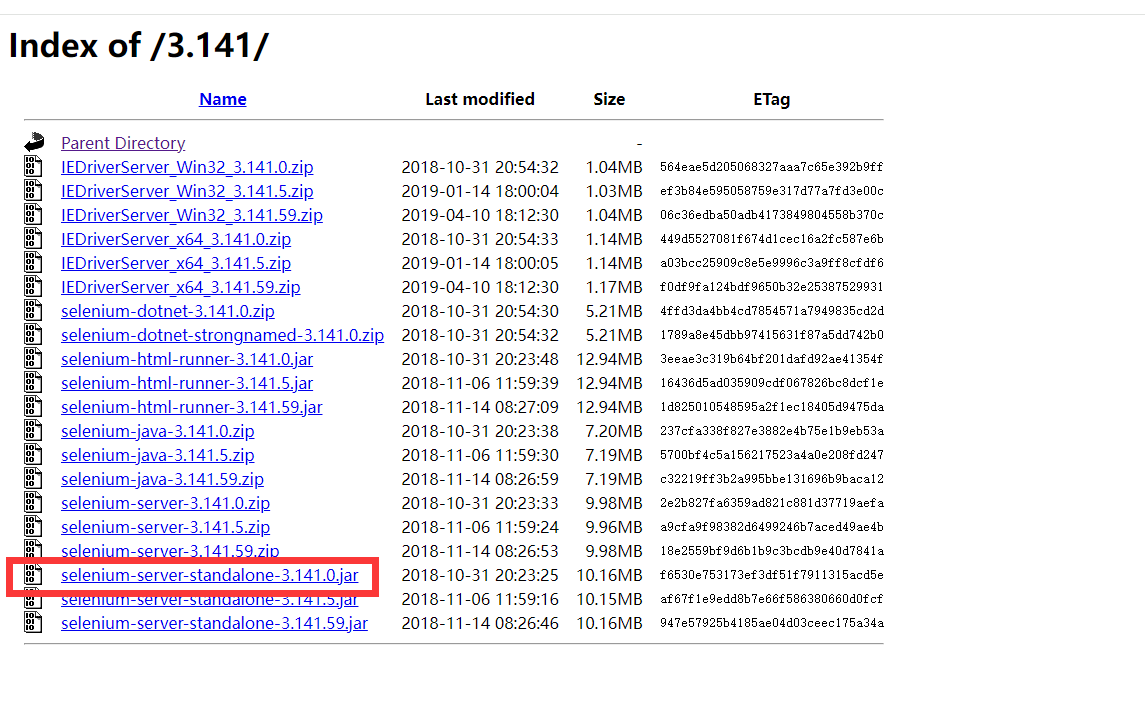Download selenium-server-standalone-3.141.0.jar

(210, 576)
